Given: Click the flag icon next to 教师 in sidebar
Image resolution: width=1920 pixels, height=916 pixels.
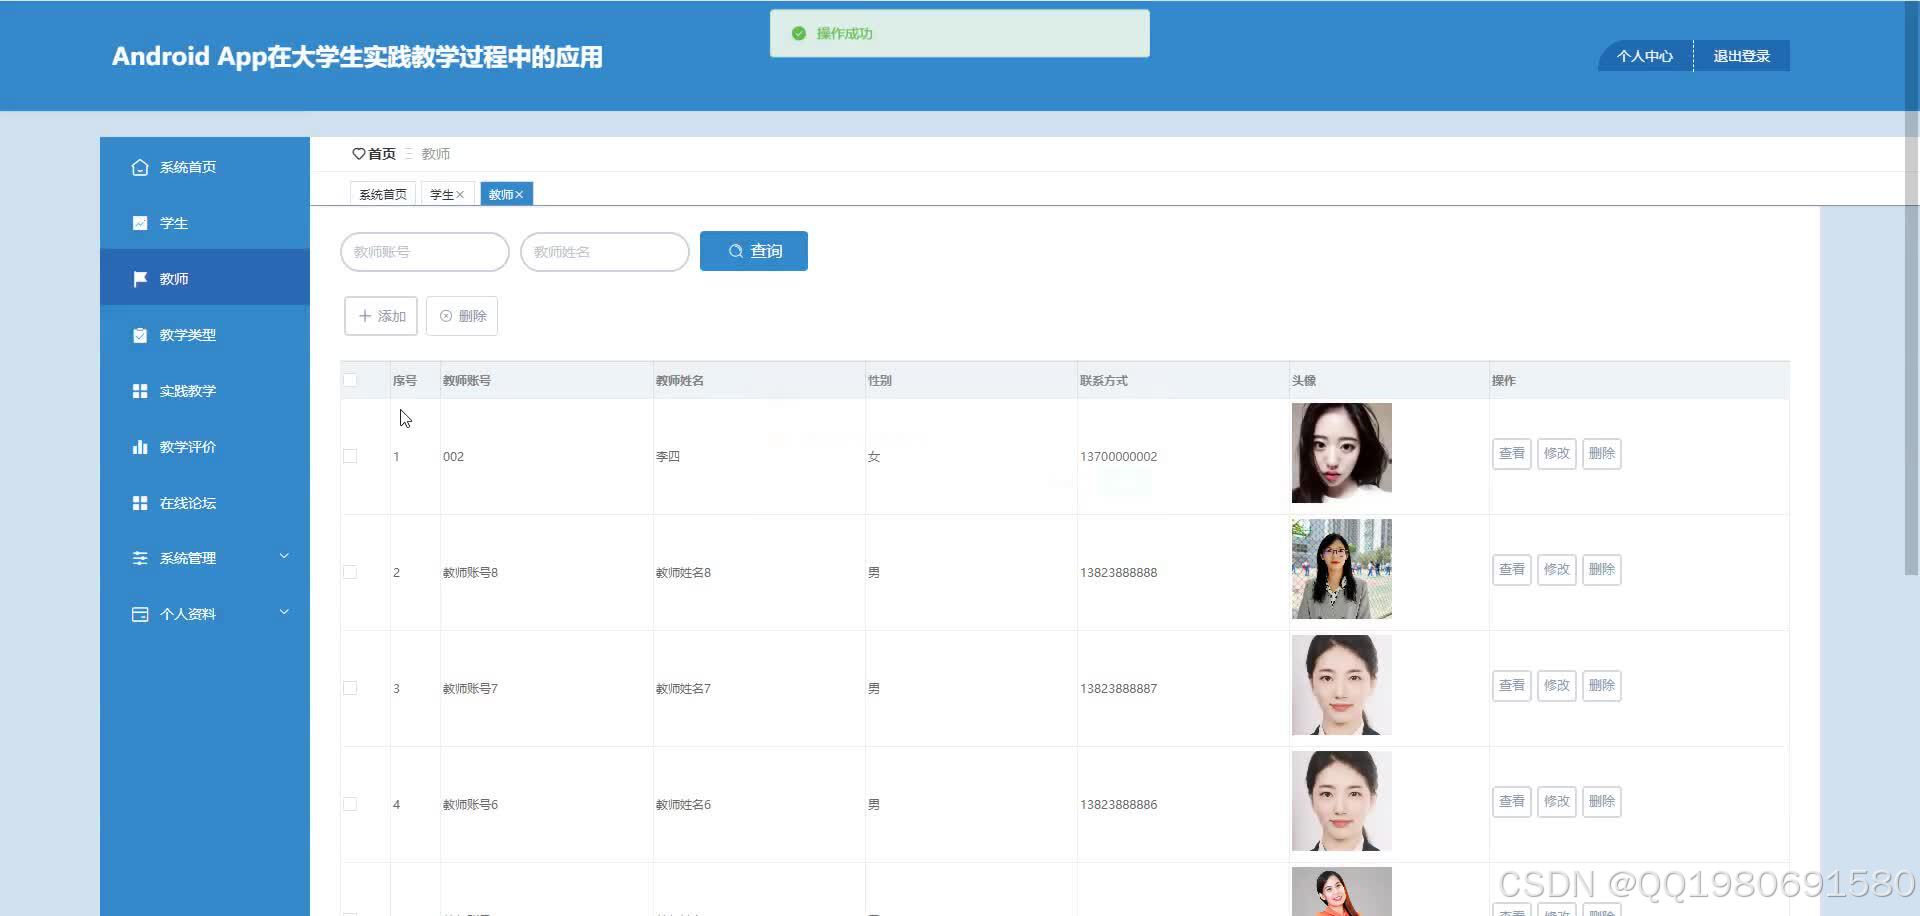Looking at the screenshot, I should click(140, 279).
